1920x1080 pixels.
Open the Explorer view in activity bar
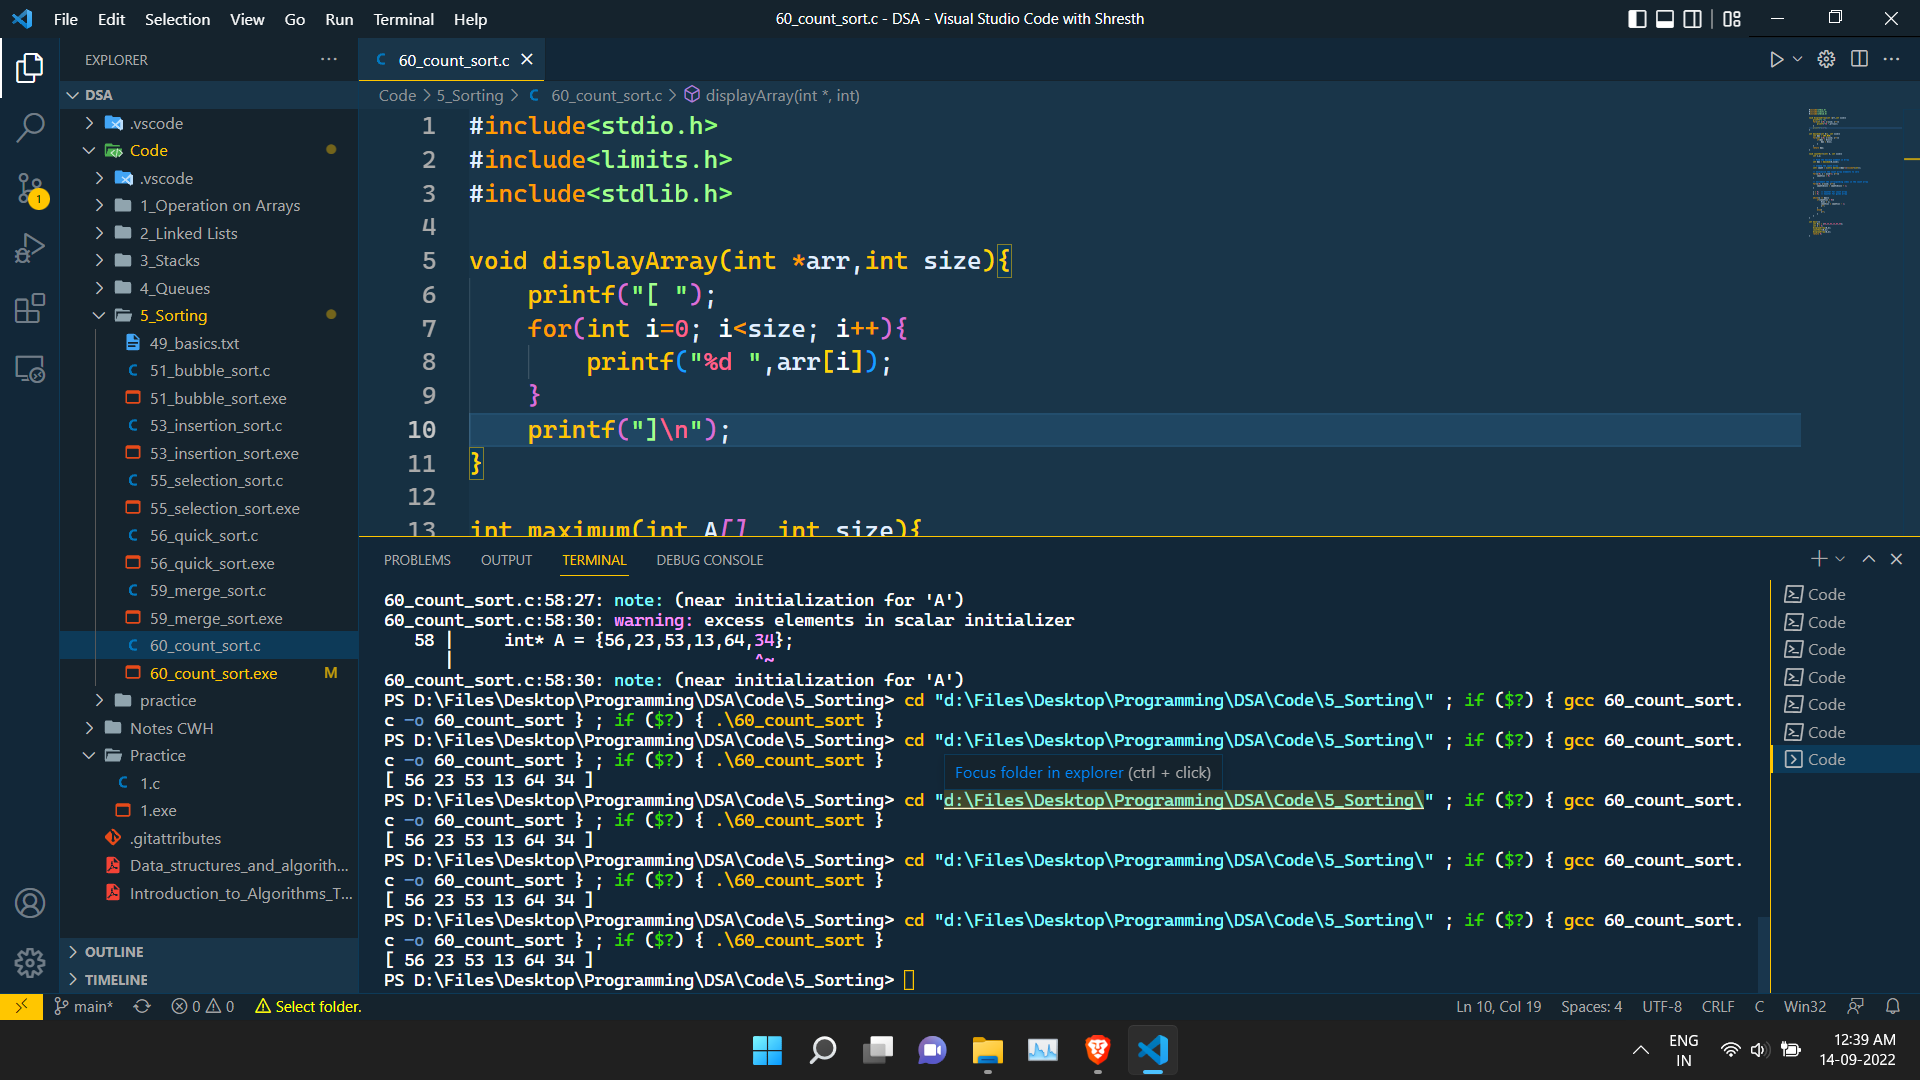coord(30,68)
